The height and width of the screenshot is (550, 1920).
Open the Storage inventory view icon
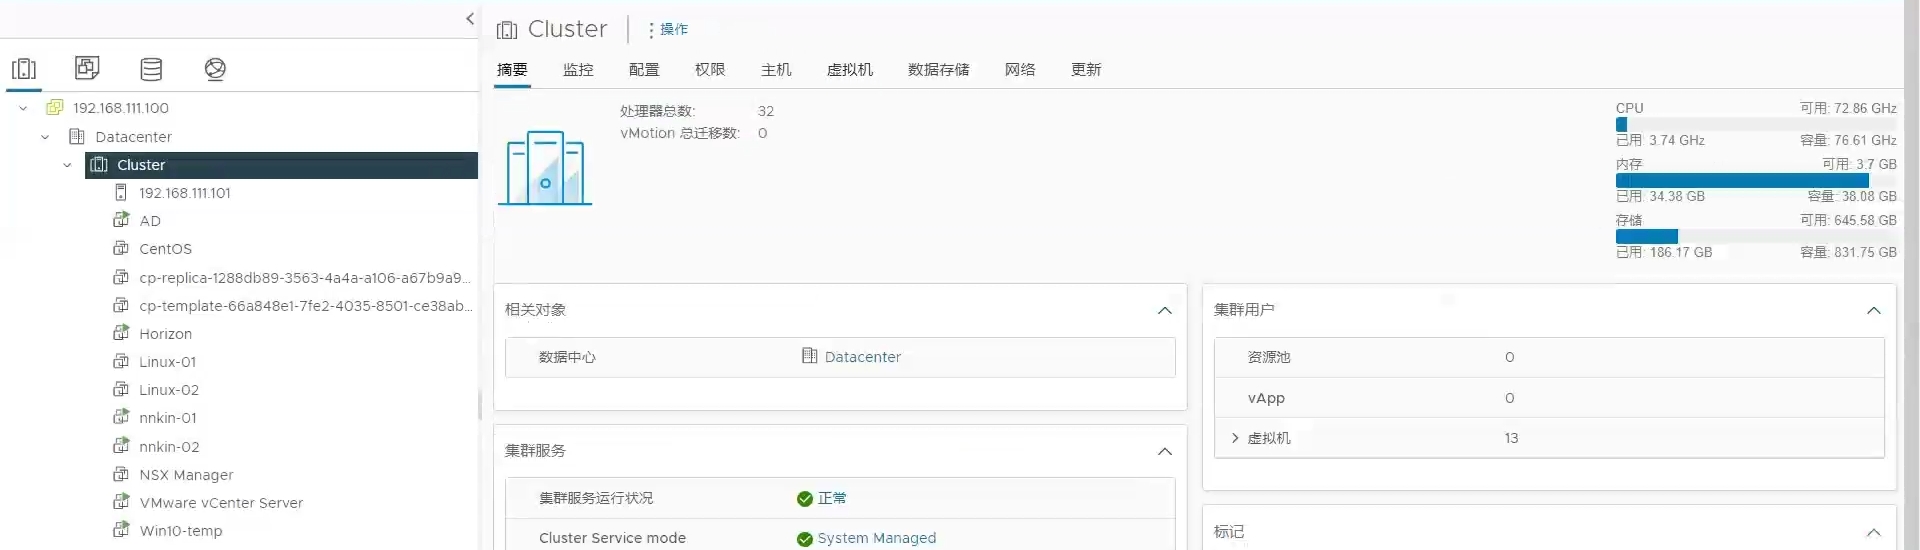click(151, 69)
